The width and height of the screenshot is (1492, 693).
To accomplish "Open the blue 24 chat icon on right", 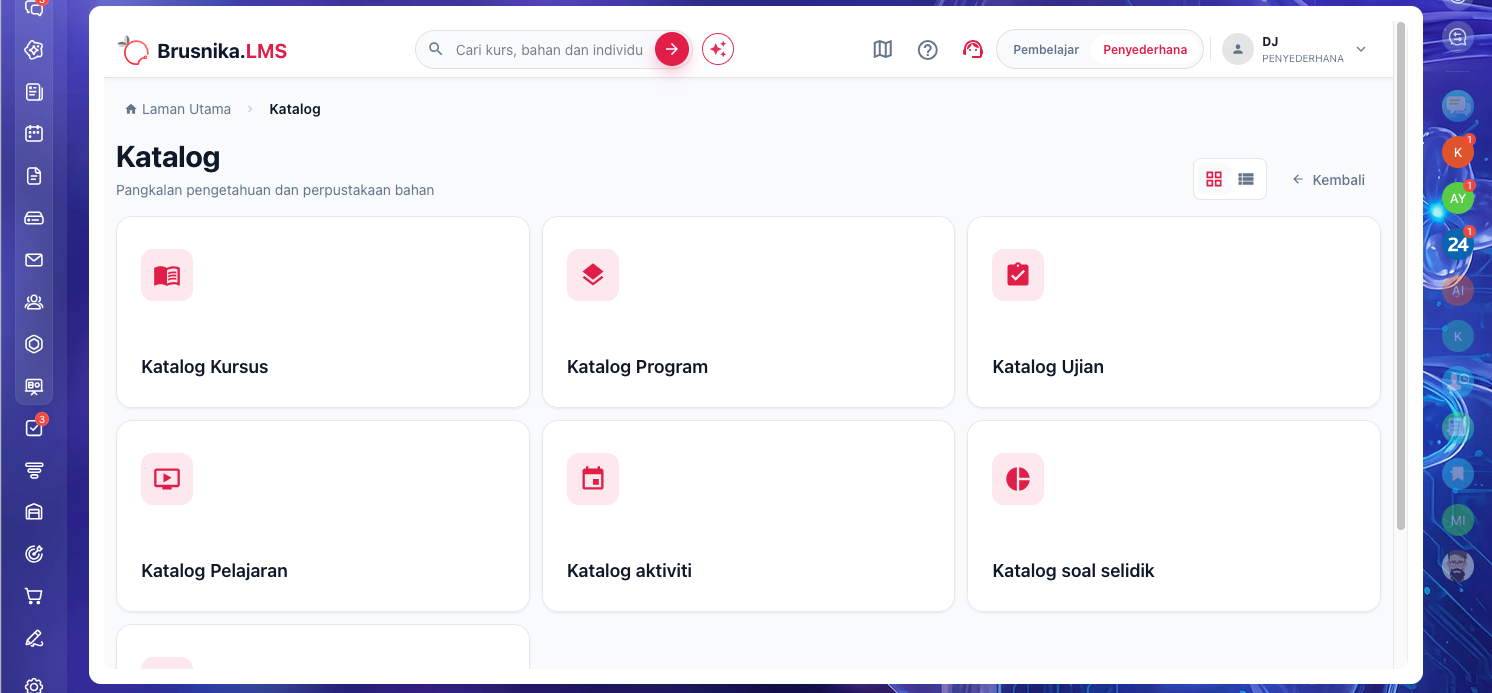I will click(1458, 244).
